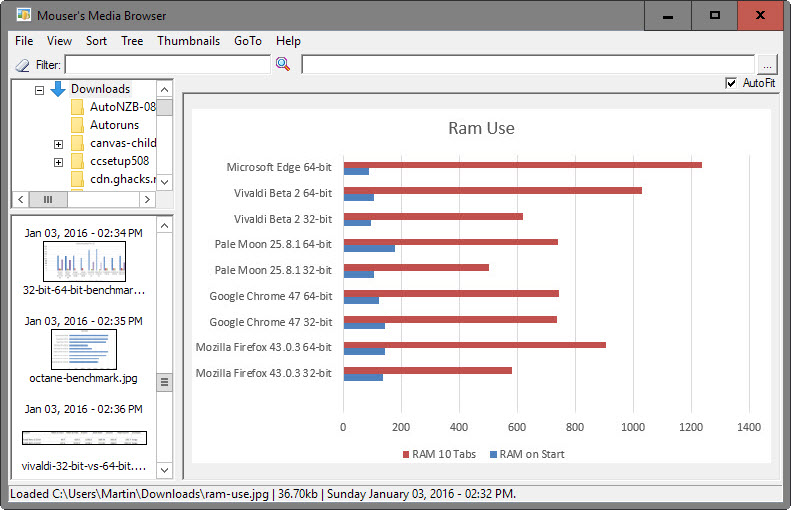Click the Mouser's Media Browser title icon
791x510 pixels.
(x=23, y=15)
